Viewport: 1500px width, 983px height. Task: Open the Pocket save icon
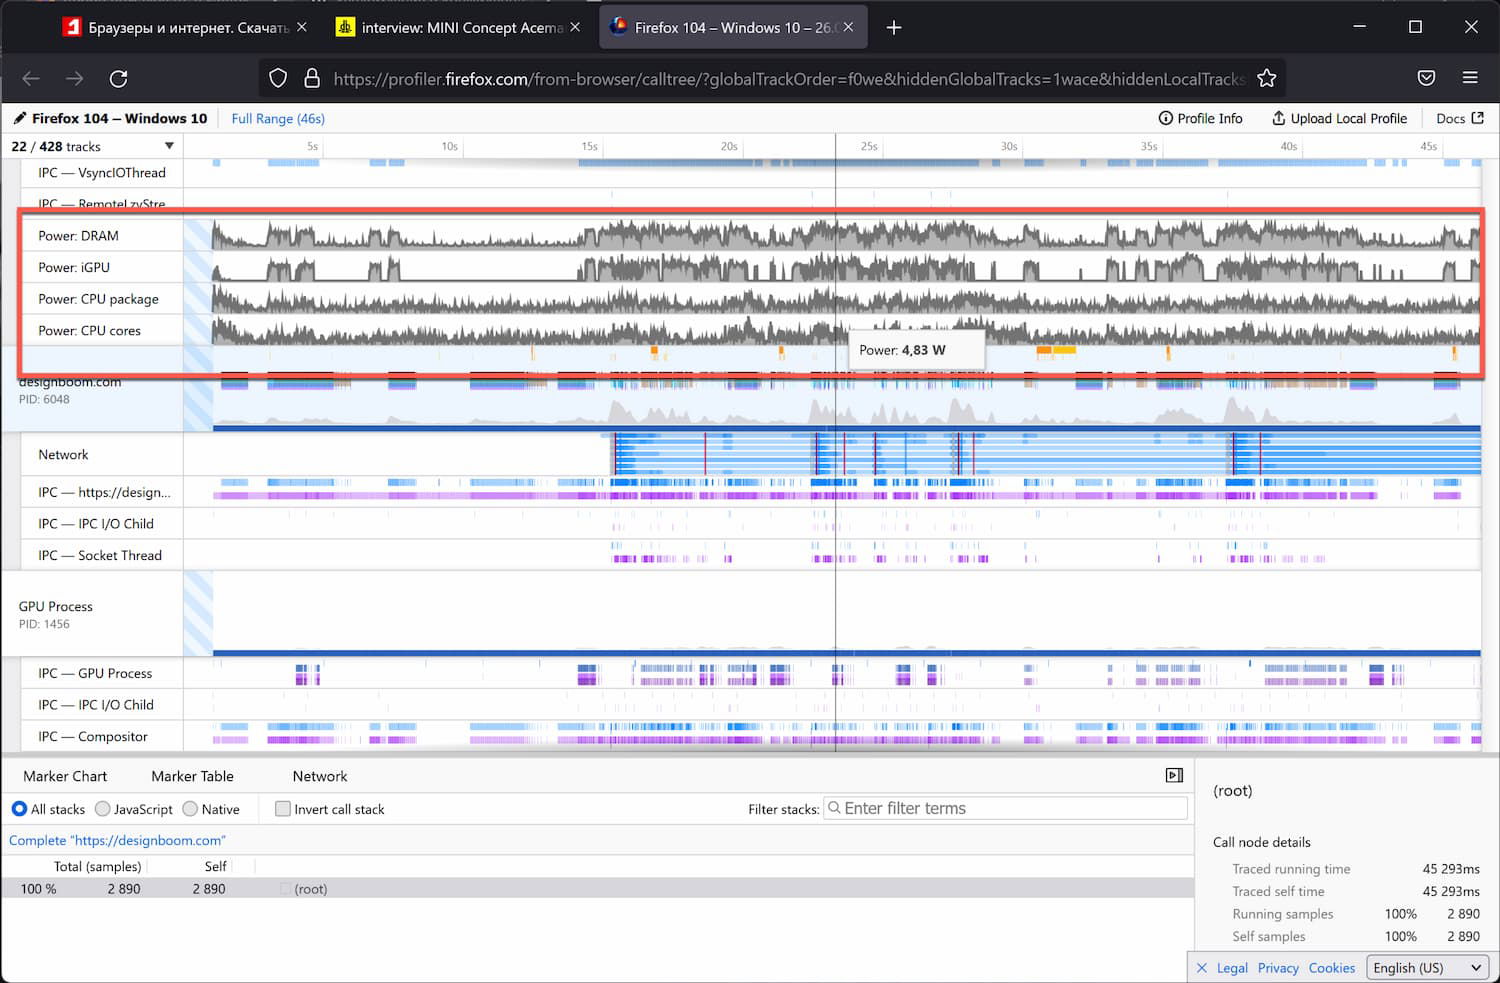1426,78
